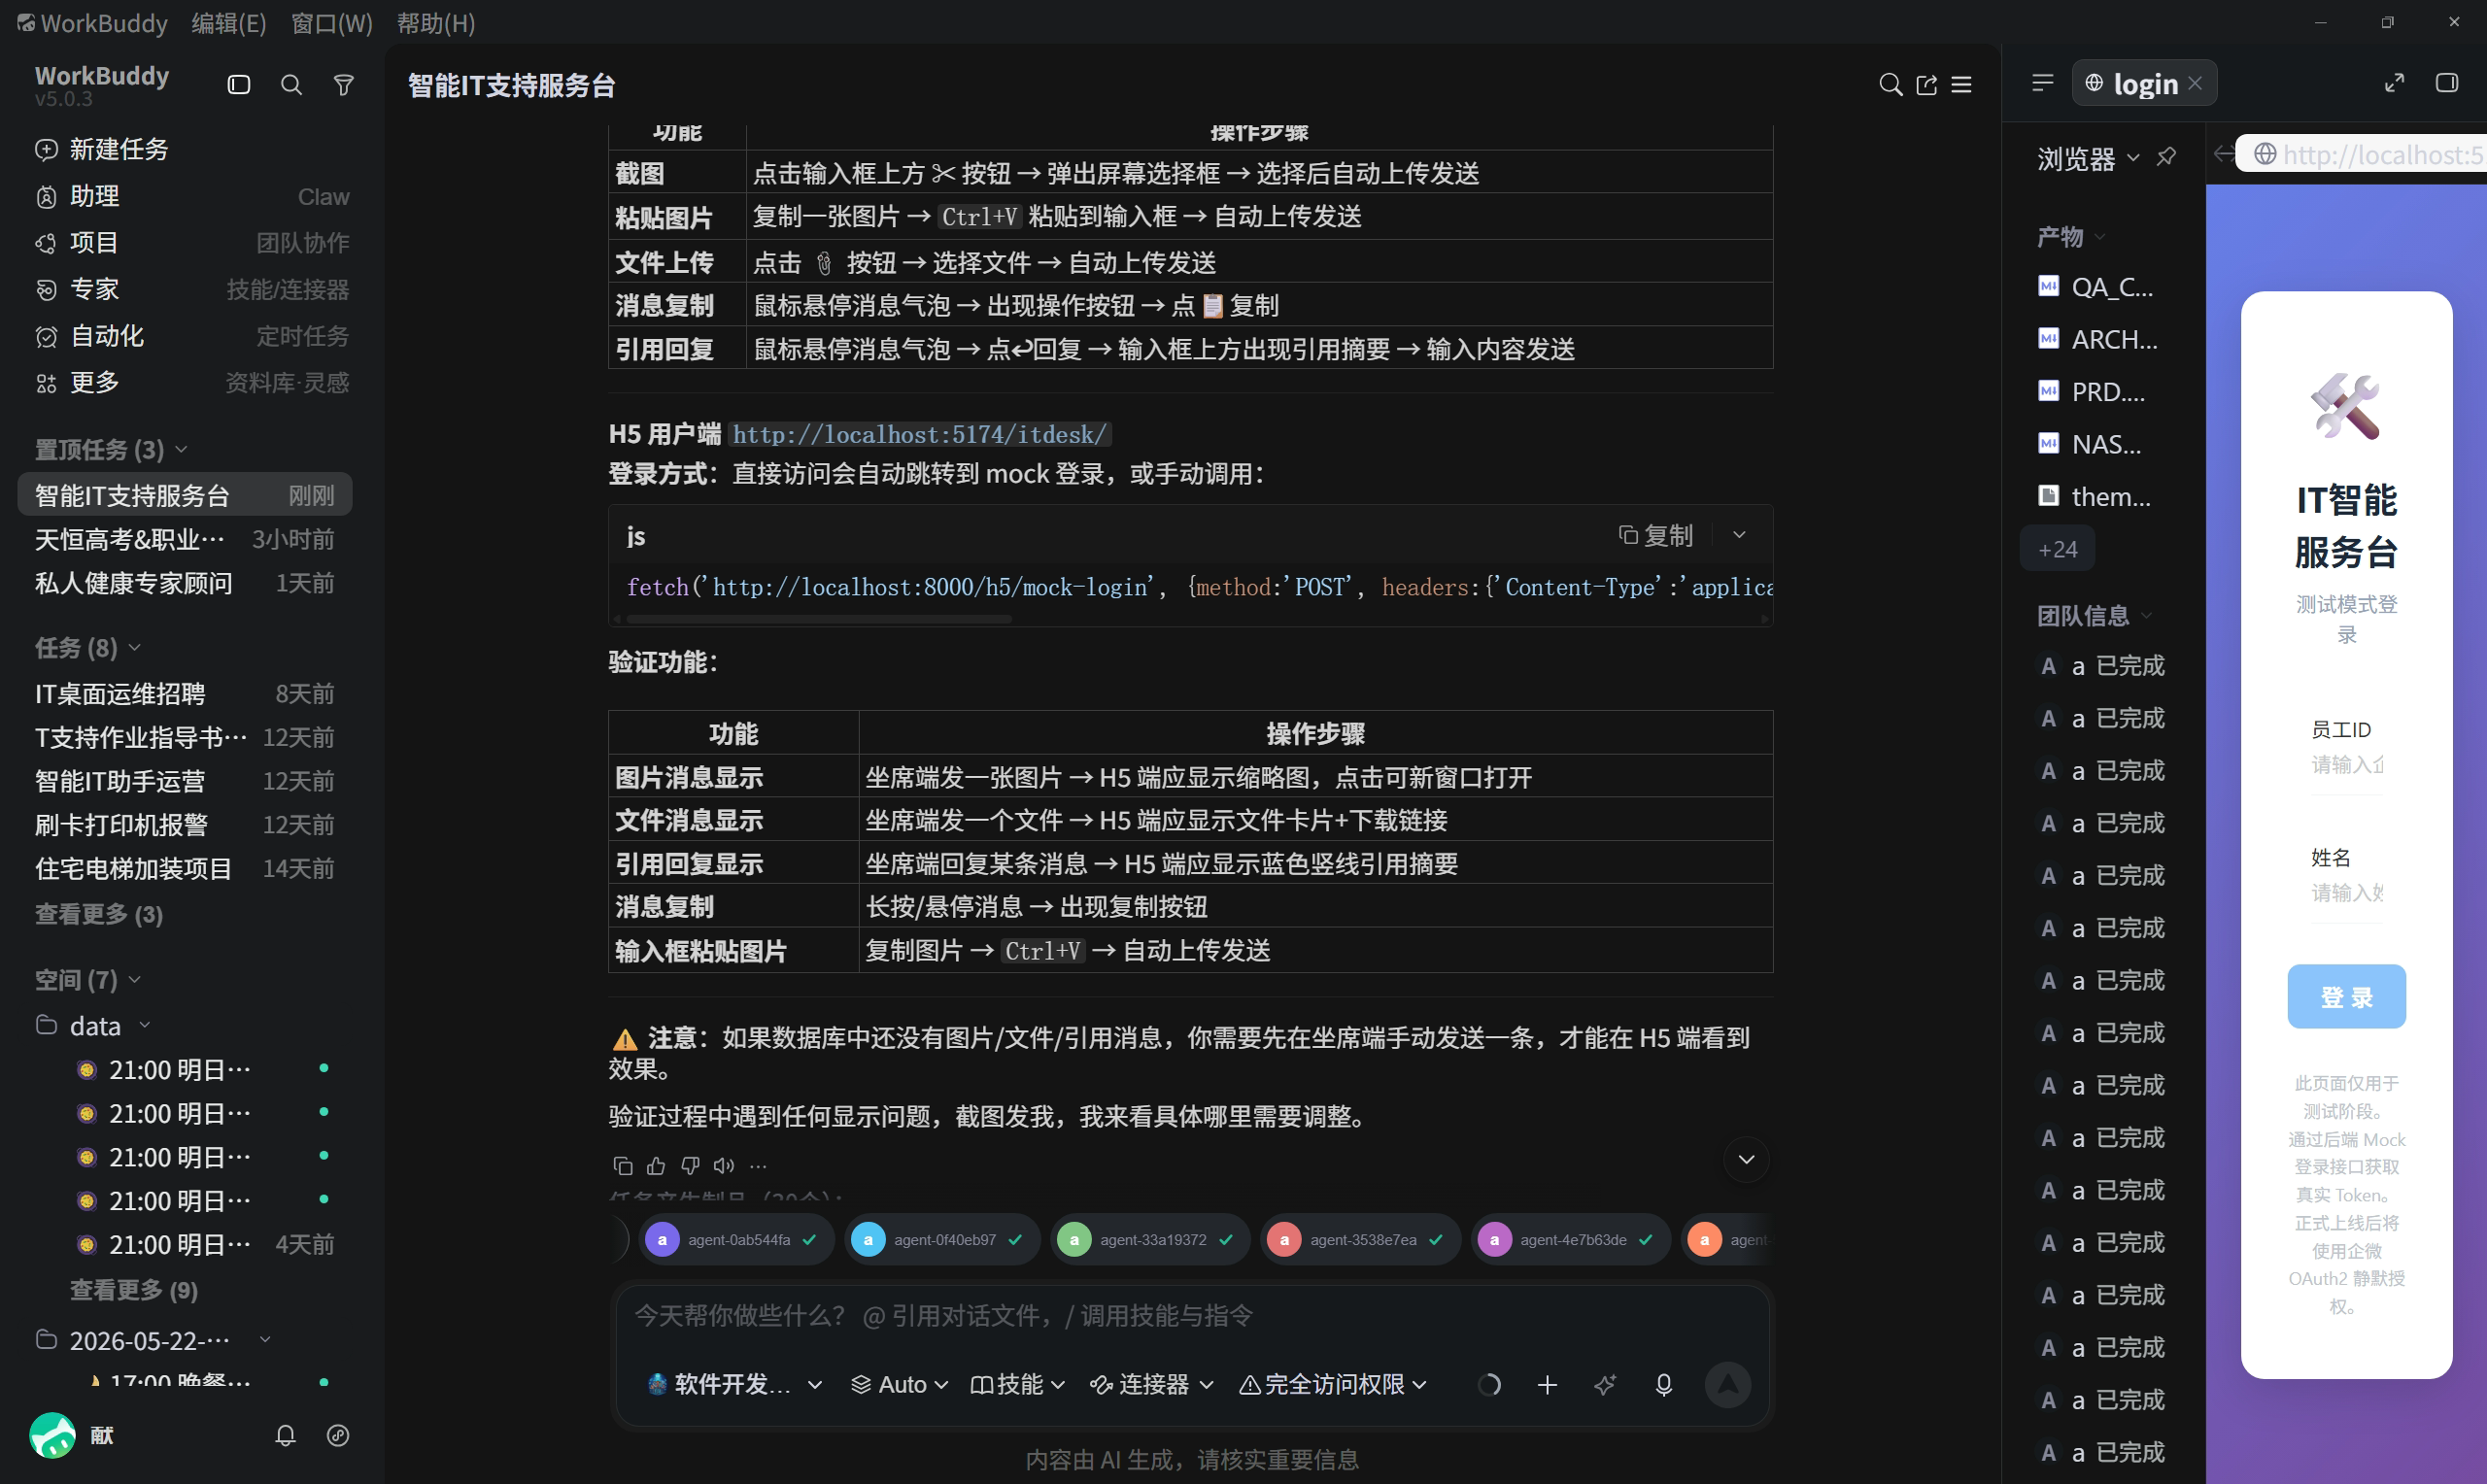This screenshot has height=1484, width=2487.
Task: Open the IT桌面运维招聘 task
Action: (x=185, y=694)
